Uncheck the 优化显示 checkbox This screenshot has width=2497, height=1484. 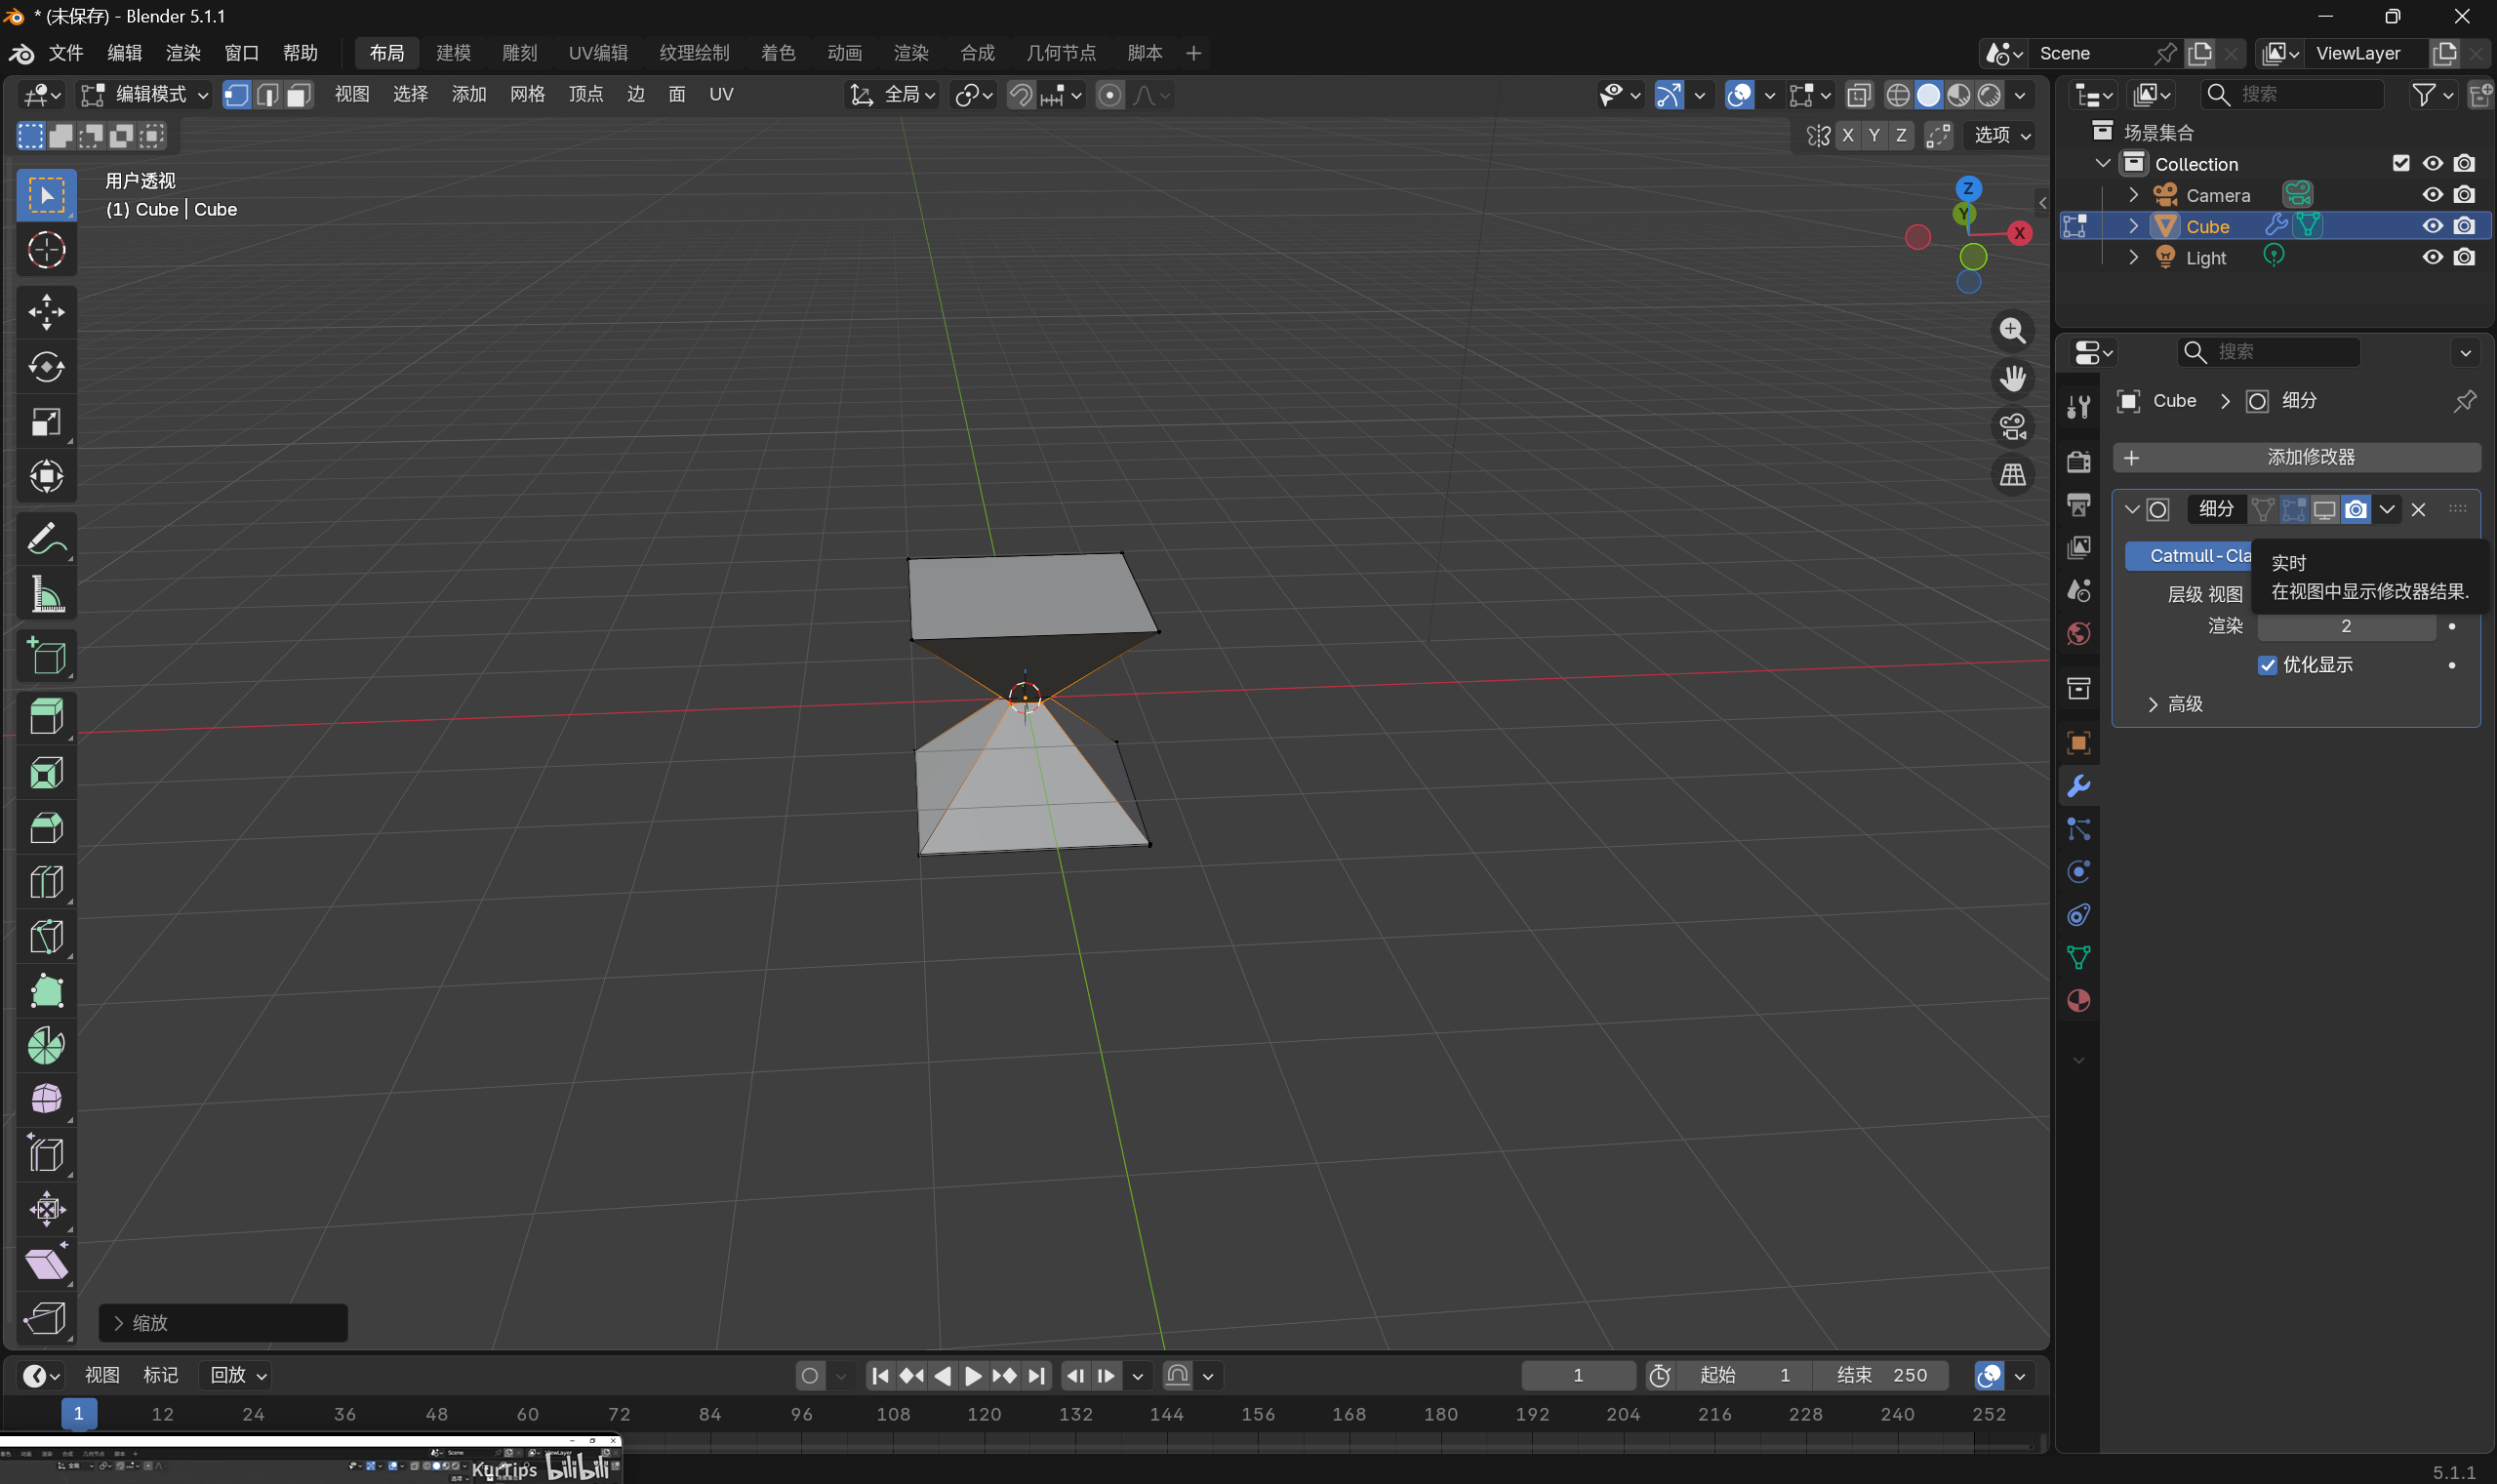coord(2267,665)
